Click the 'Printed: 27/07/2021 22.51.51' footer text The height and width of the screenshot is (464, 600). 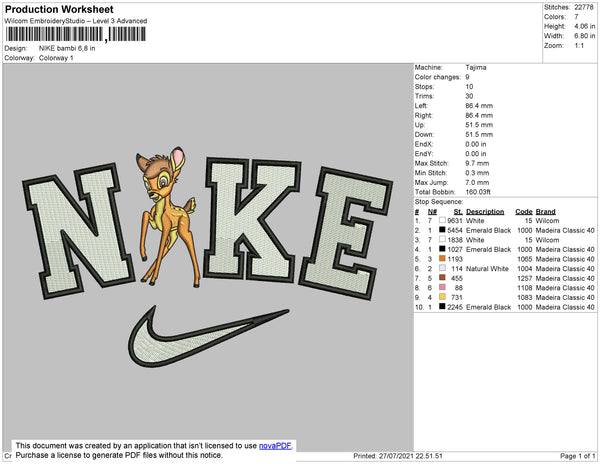398,456
